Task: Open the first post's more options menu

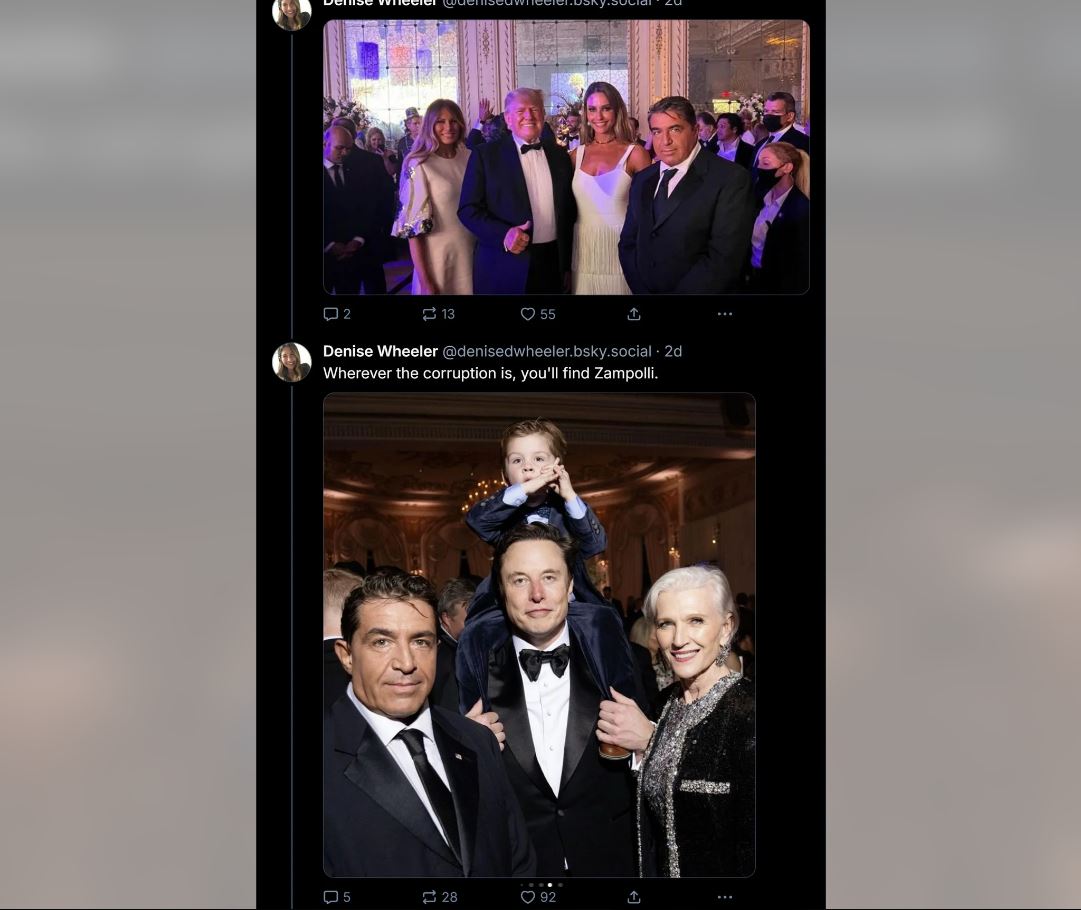Action: coord(725,314)
